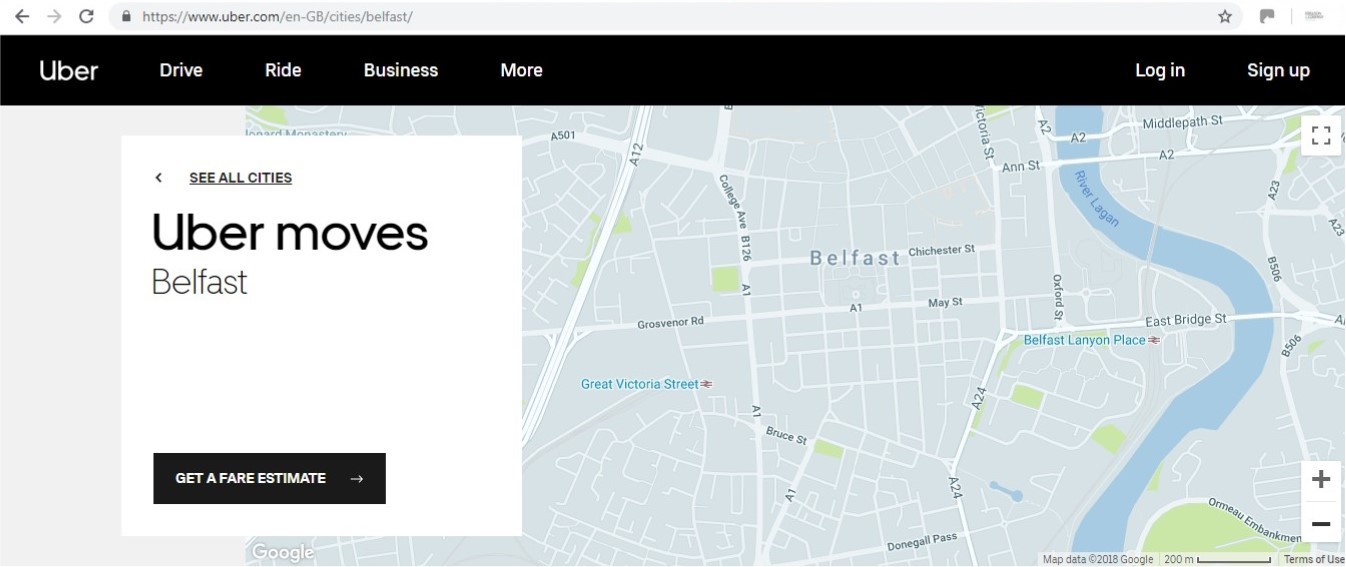This screenshot has height=567, width=1346.
Task: Click the Great Victoria Street station icon
Action: 707,384
